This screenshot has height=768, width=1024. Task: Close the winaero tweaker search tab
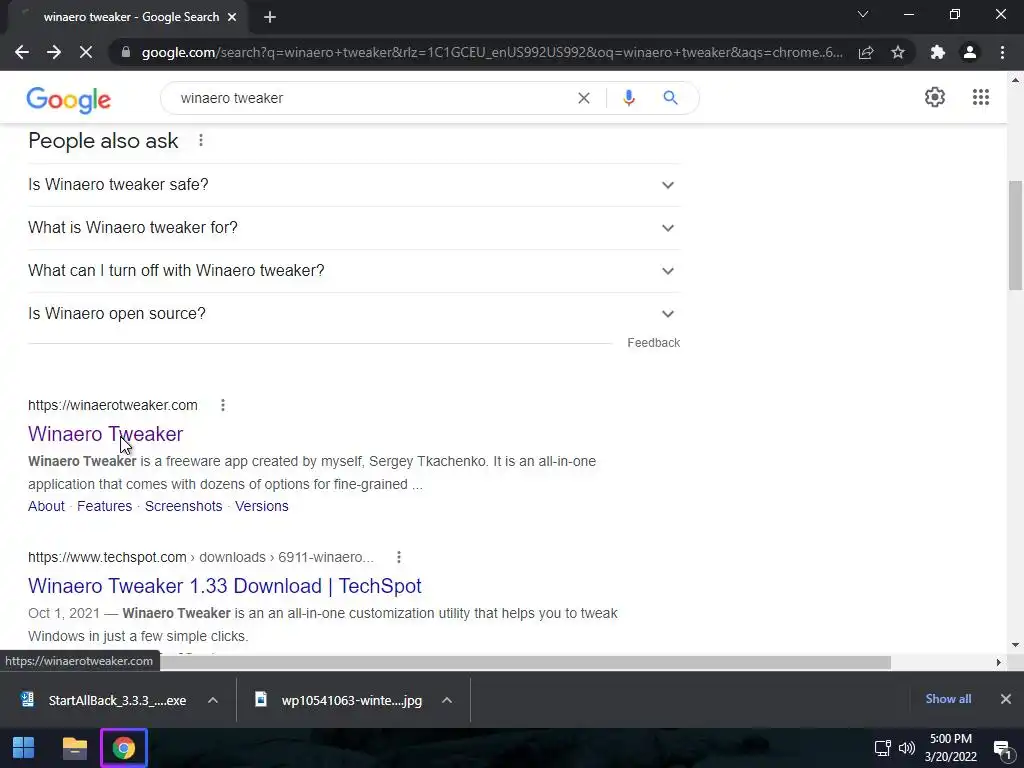pyautogui.click(x=232, y=18)
